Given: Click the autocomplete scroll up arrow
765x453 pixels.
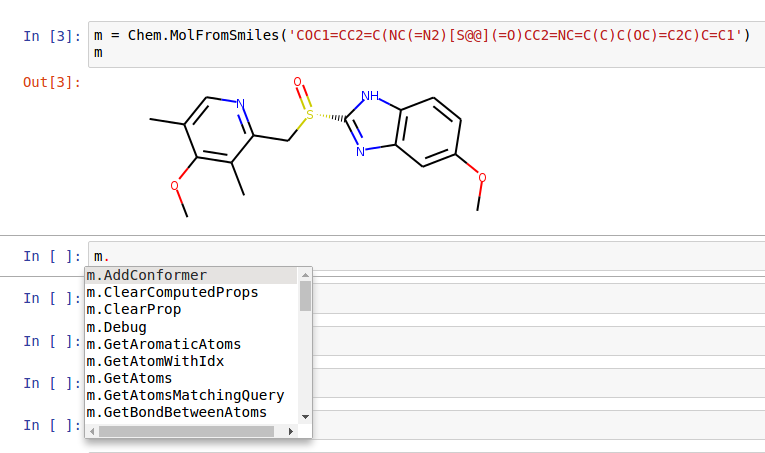Looking at the screenshot, I should [305, 275].
